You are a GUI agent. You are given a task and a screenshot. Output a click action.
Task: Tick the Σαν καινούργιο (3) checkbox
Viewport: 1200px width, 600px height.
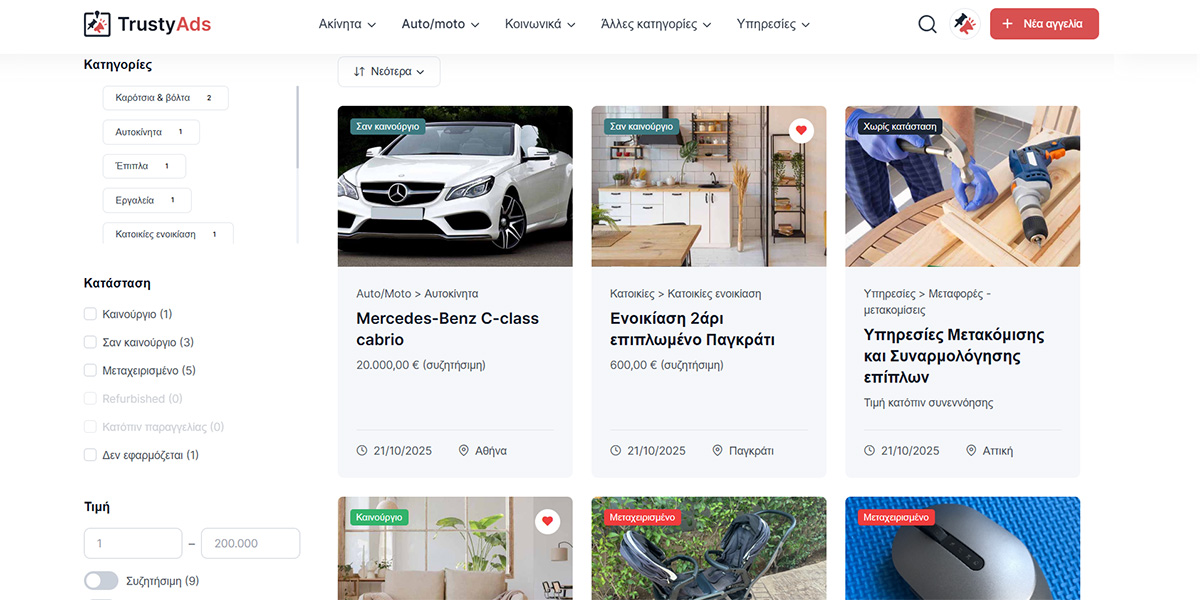click(x=90, y=342)
